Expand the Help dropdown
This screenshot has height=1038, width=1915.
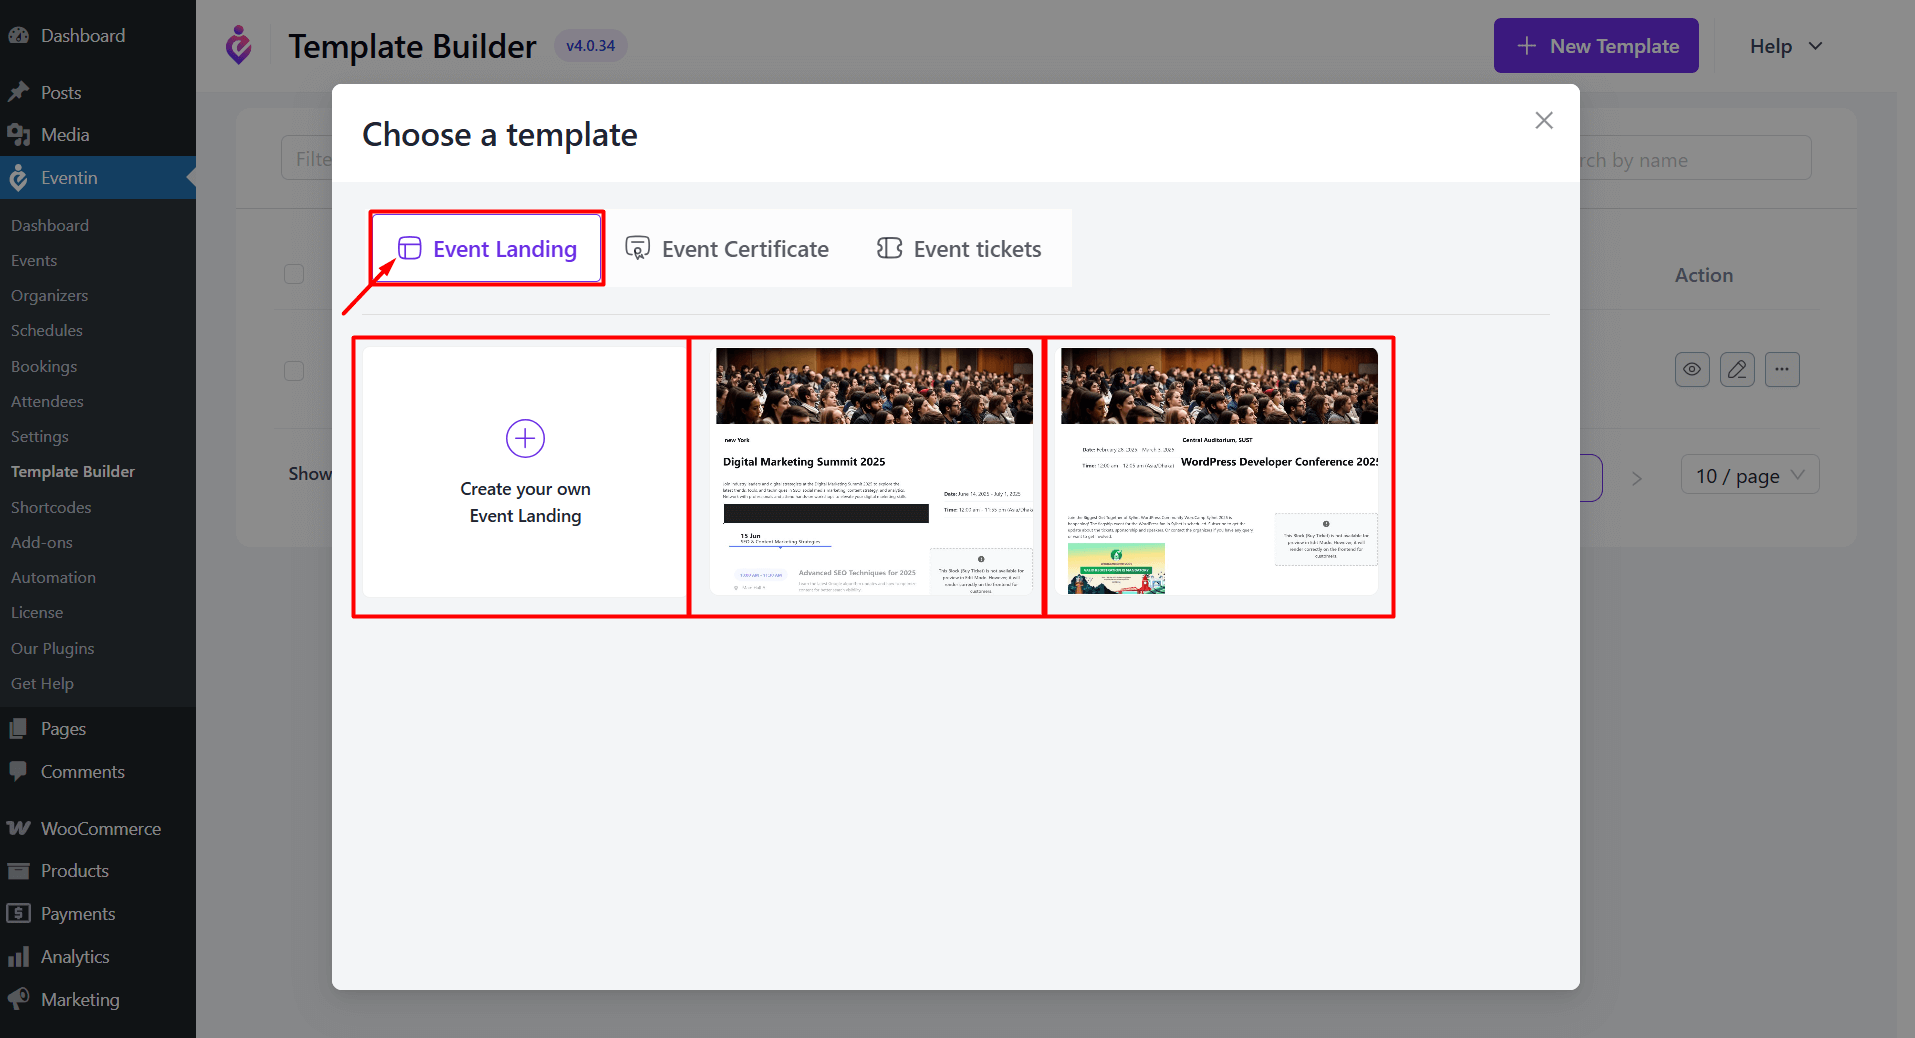[x=1784, y=46]
